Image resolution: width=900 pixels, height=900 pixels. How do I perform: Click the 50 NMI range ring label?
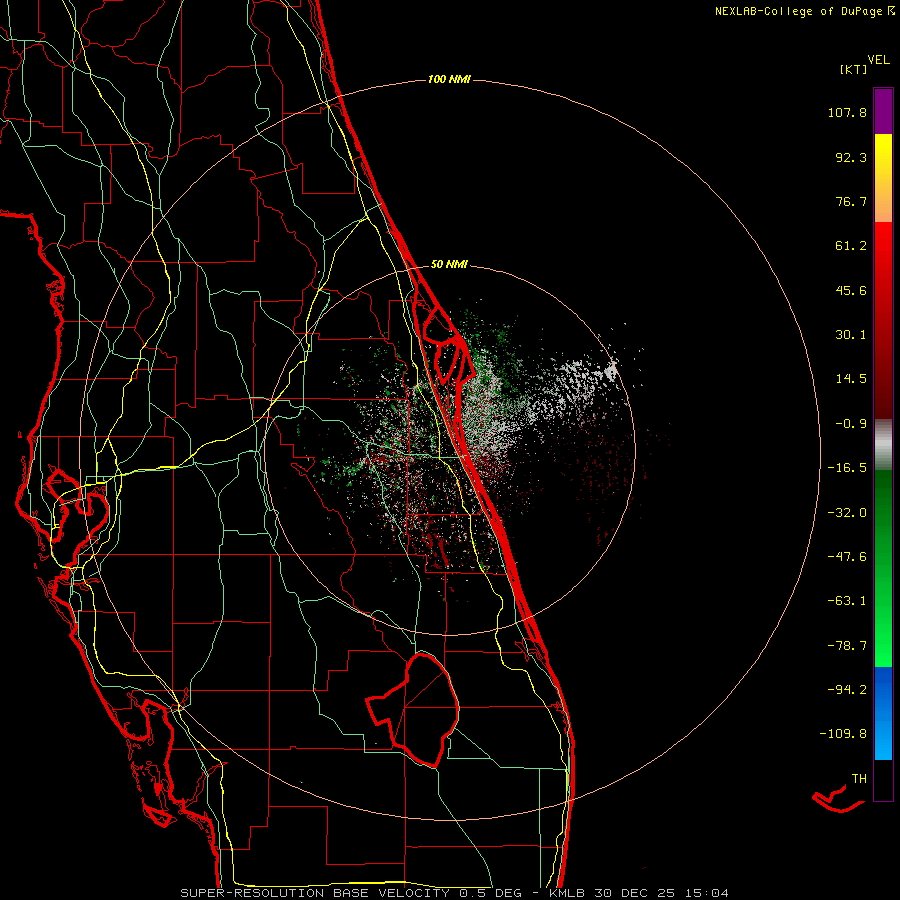pyautogui.click(x=449, y=264)
